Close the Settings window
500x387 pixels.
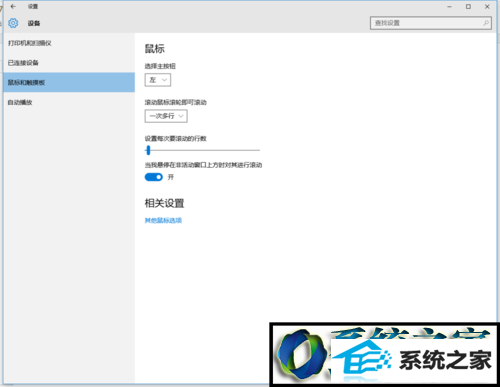click(x=487, y=6)
